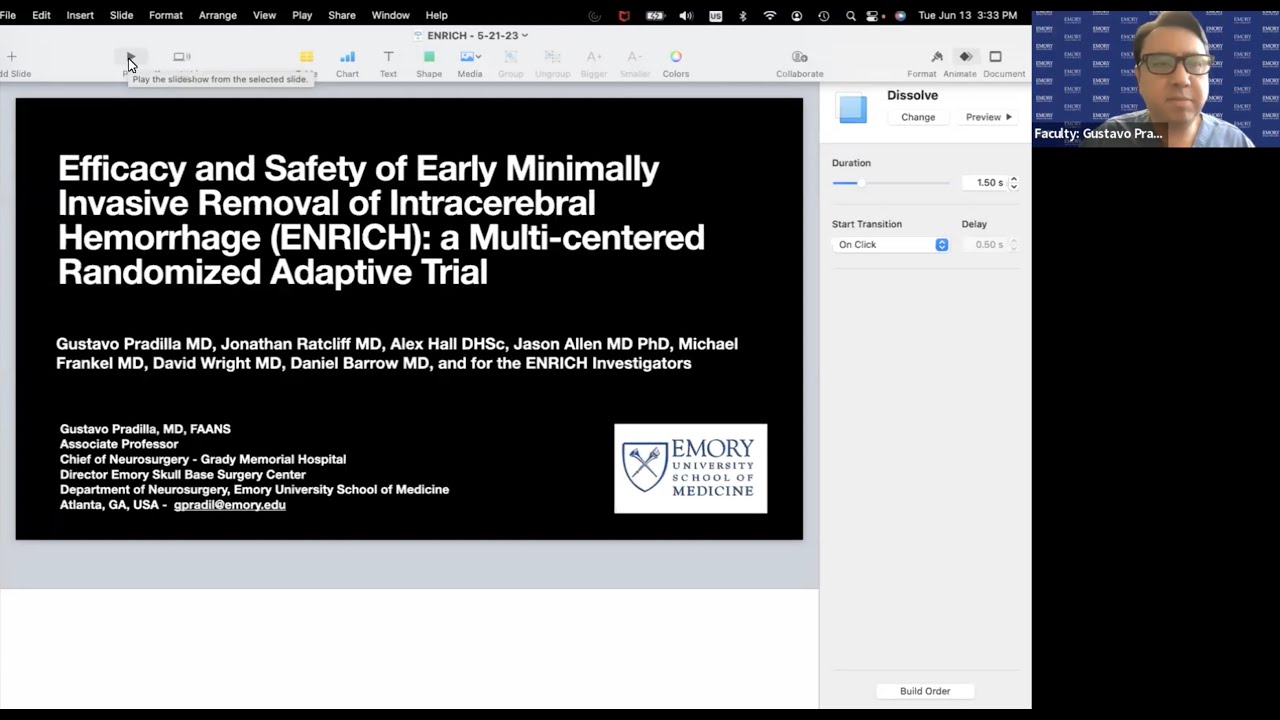Viewport: 1280px width, 720px height.
Task: Click the Build Order button
Action: pyautogui.click(x=925, y=691)
